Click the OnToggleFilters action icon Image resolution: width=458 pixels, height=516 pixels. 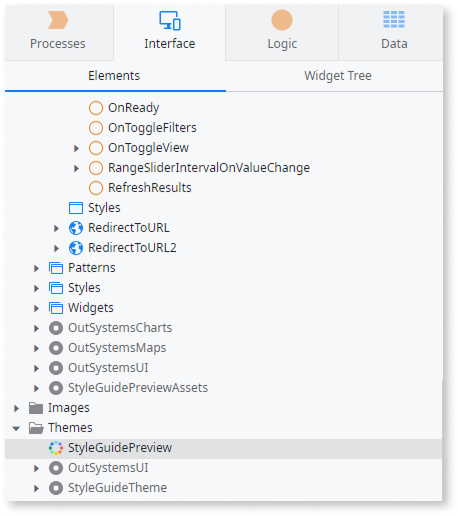pyautogui.click(x=96, y=128)
